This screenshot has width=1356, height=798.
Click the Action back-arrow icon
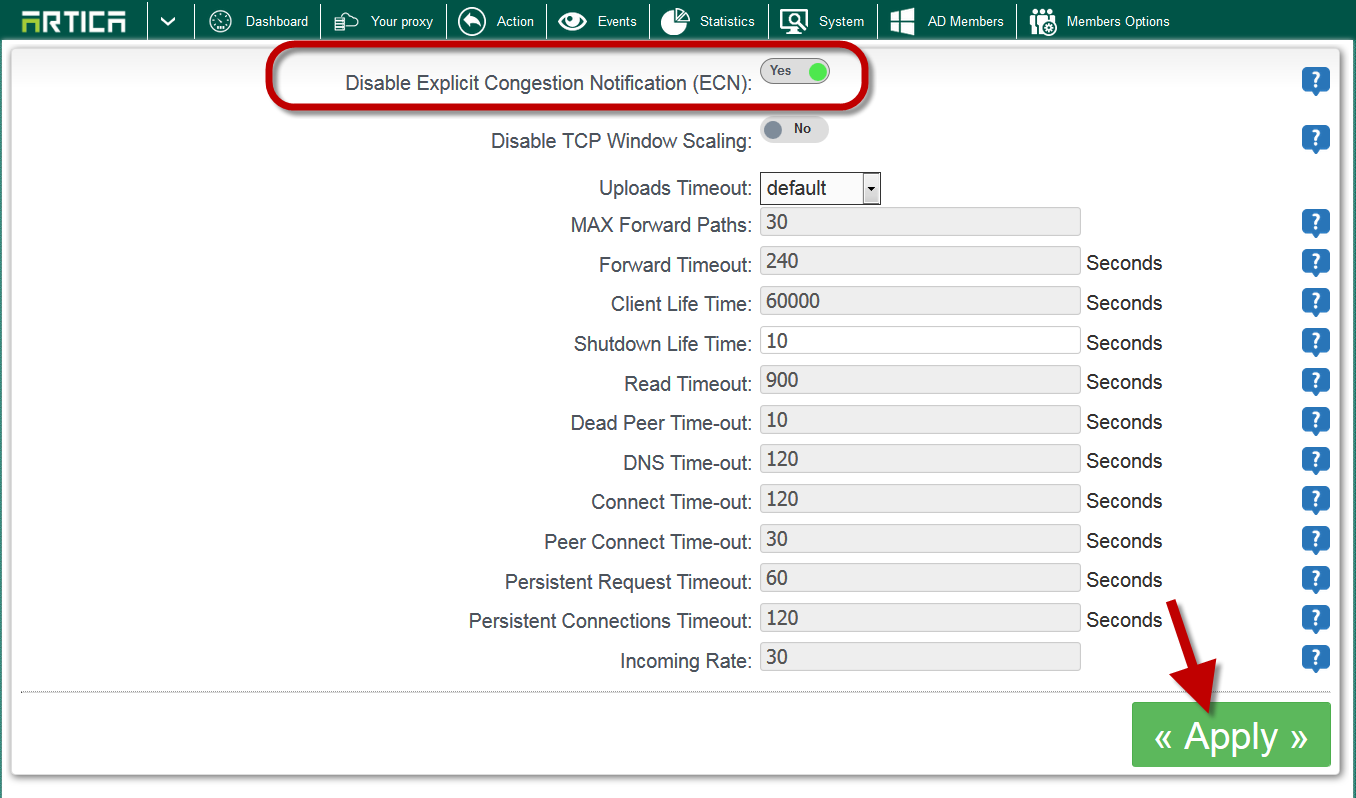[x=472, y=21]
